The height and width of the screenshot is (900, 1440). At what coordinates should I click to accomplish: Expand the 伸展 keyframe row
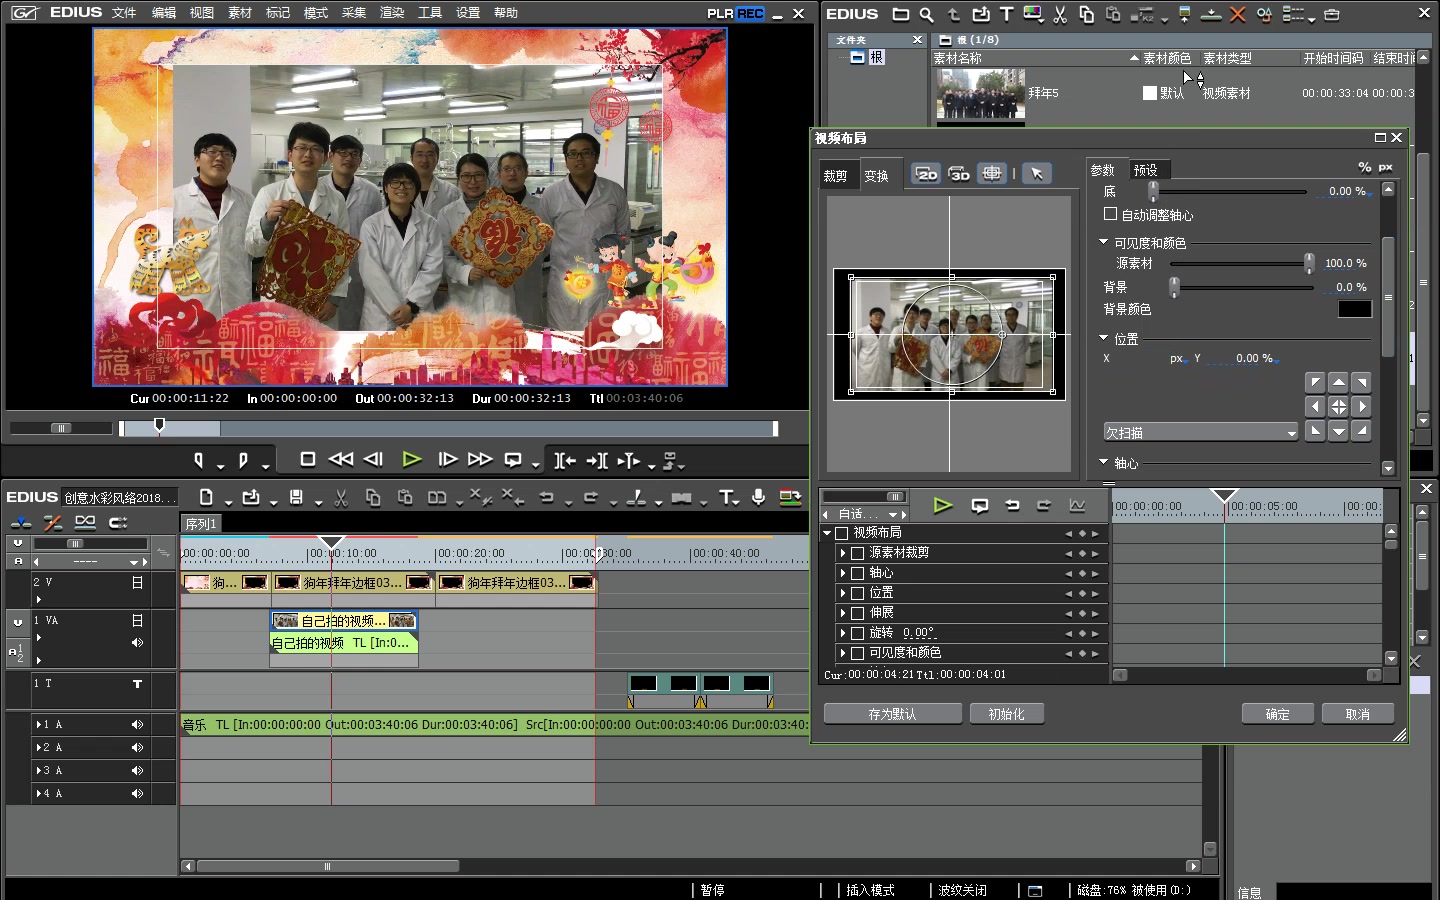coord(843,613)
